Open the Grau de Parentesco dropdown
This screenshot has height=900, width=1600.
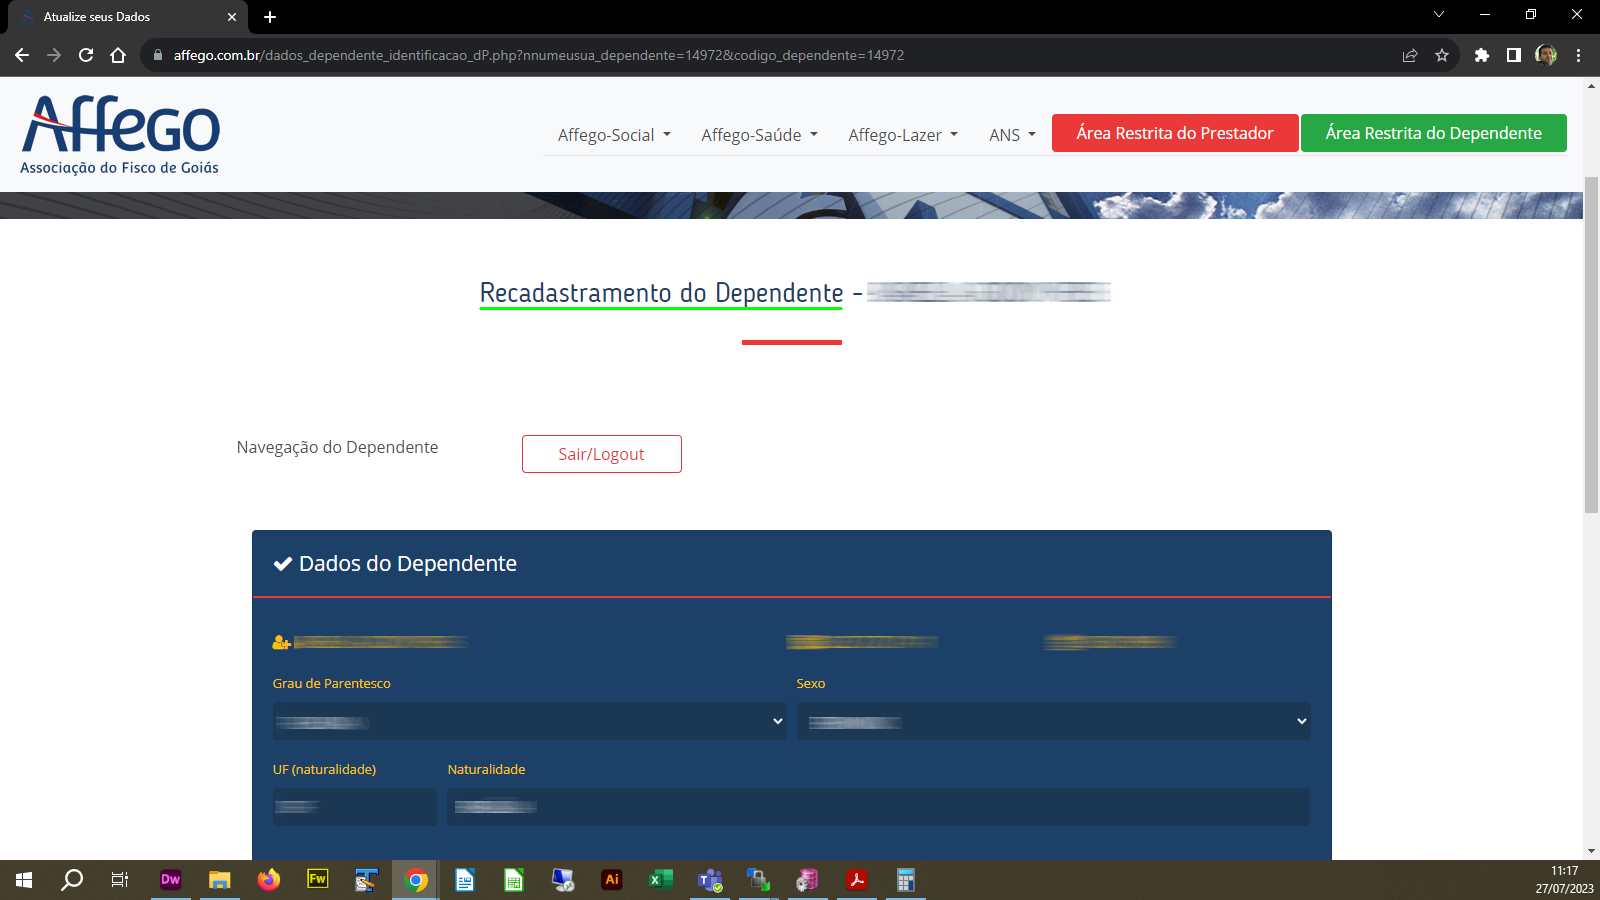click(x=530, y=721)
